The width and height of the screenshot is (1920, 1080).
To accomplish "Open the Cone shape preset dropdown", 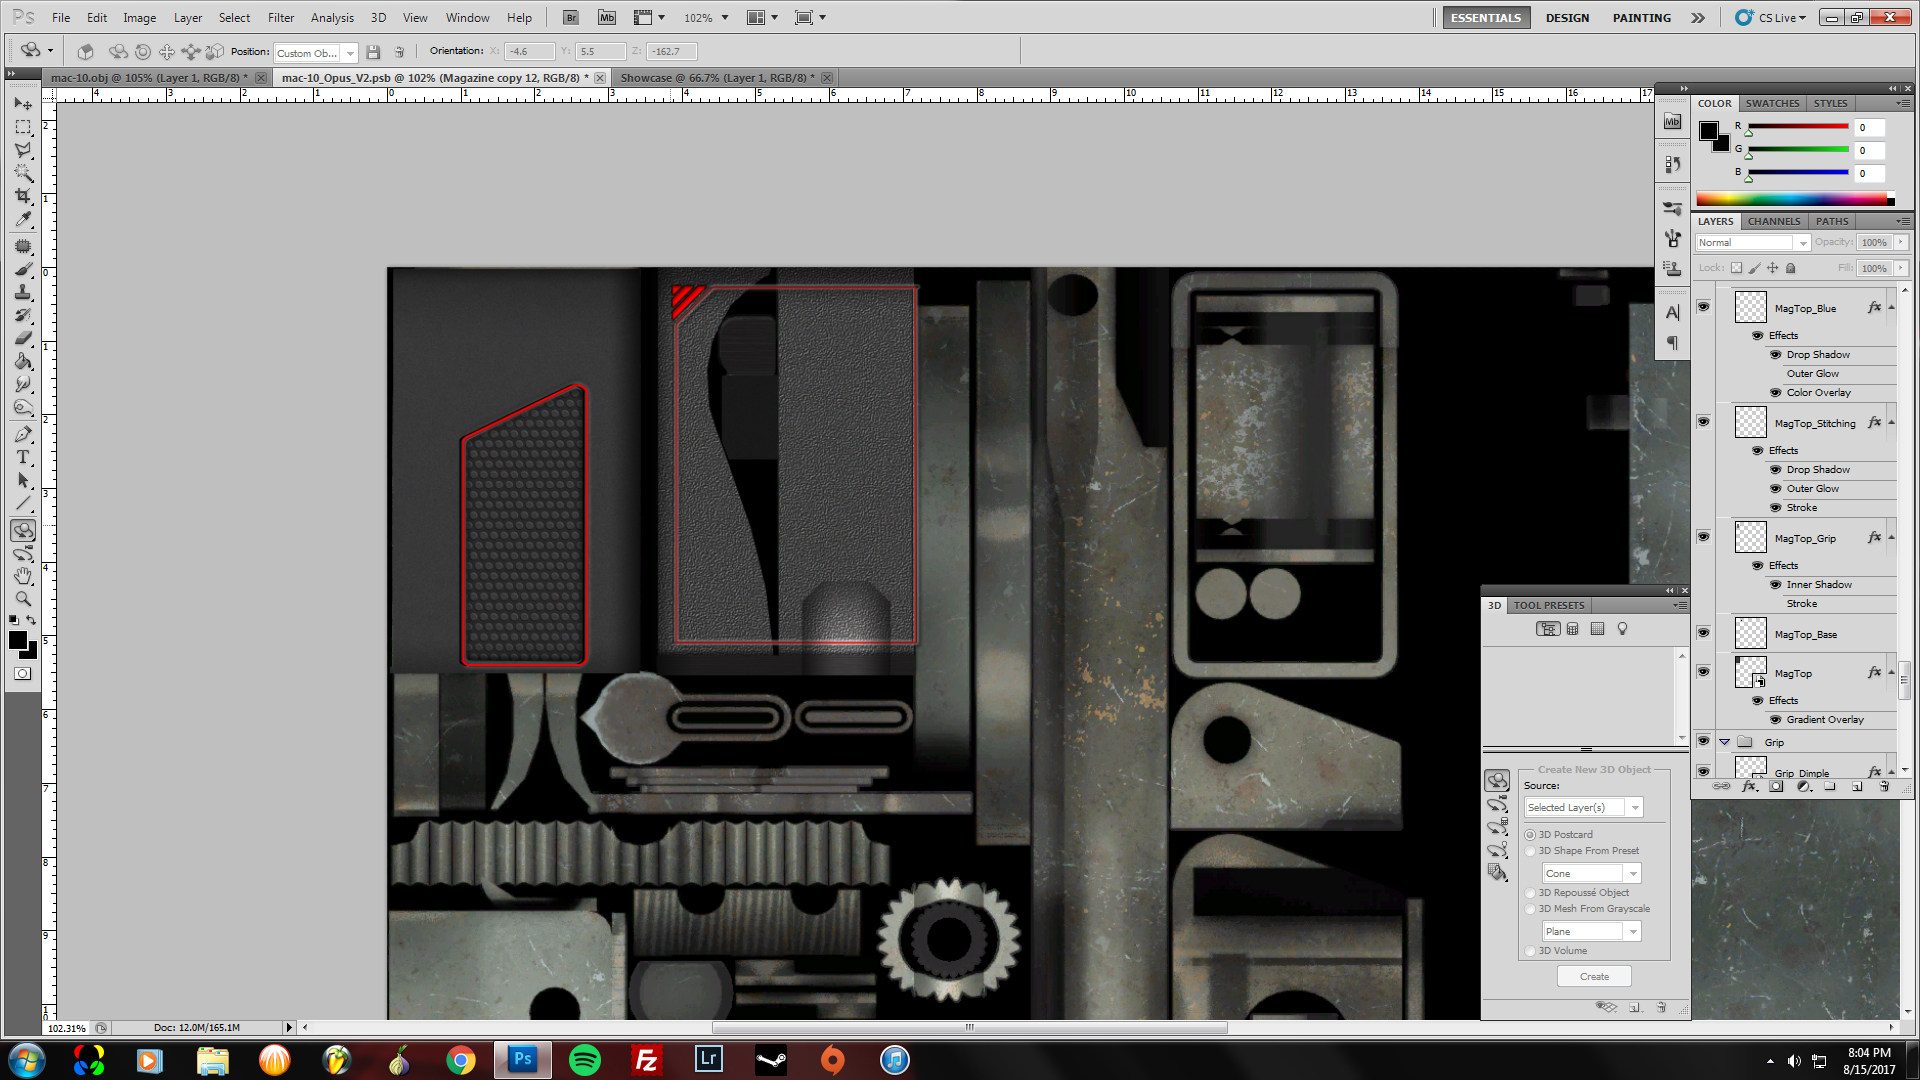I will 1591,874.
